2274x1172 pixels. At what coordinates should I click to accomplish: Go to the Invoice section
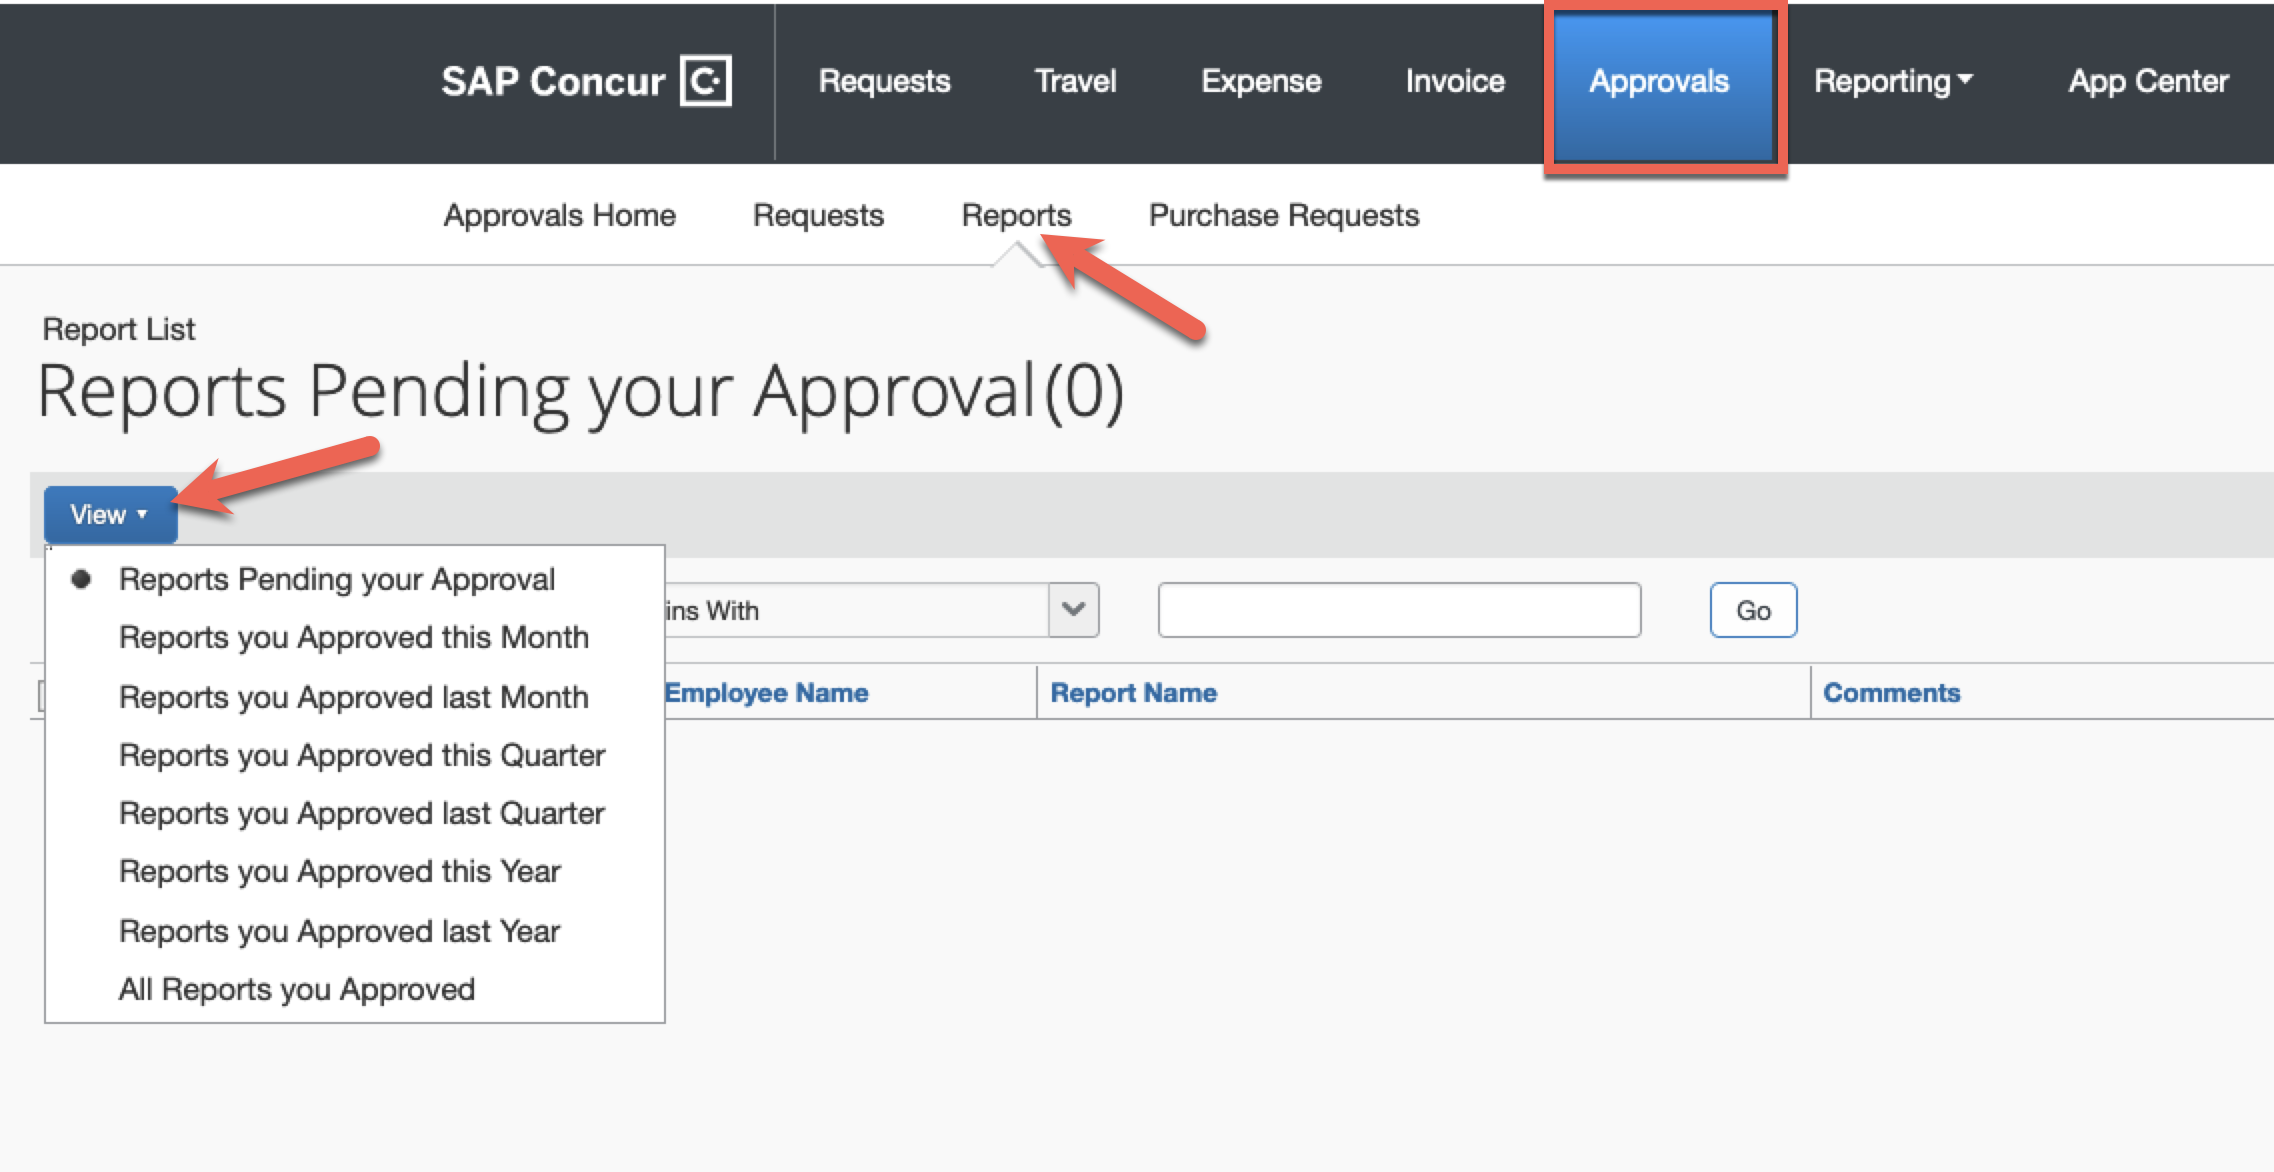click(1454, 81)
